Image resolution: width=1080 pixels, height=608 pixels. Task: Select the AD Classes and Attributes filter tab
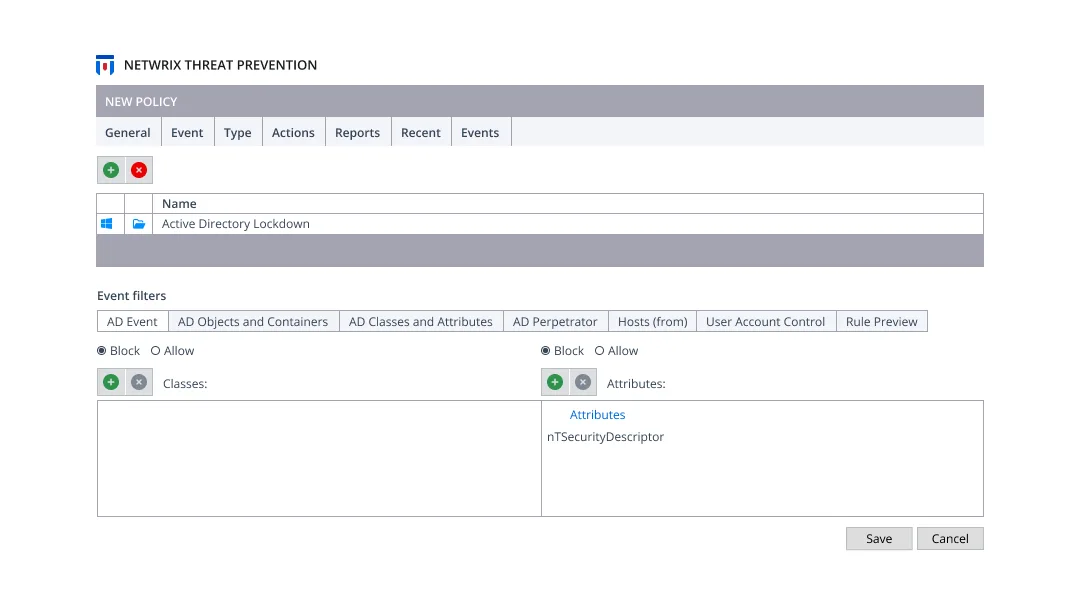(421, 322)
